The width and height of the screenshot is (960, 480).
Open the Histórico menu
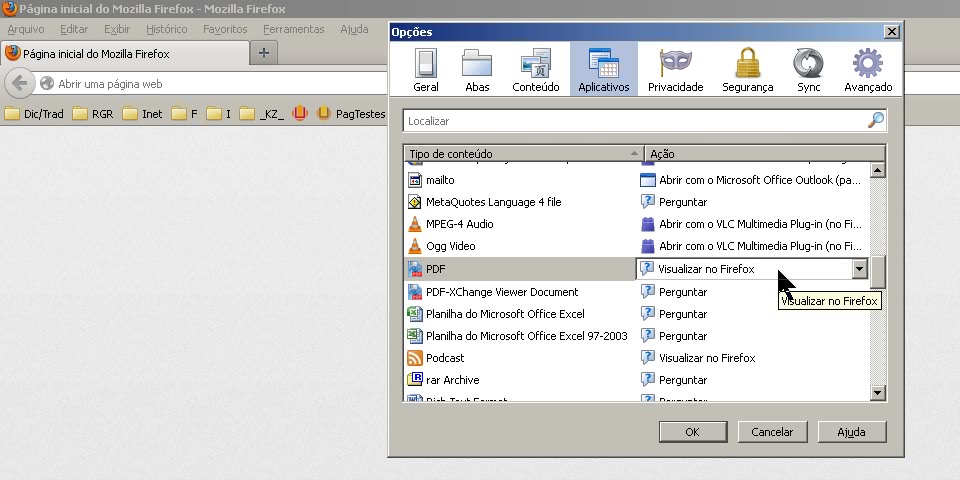[x=166, y=29]
